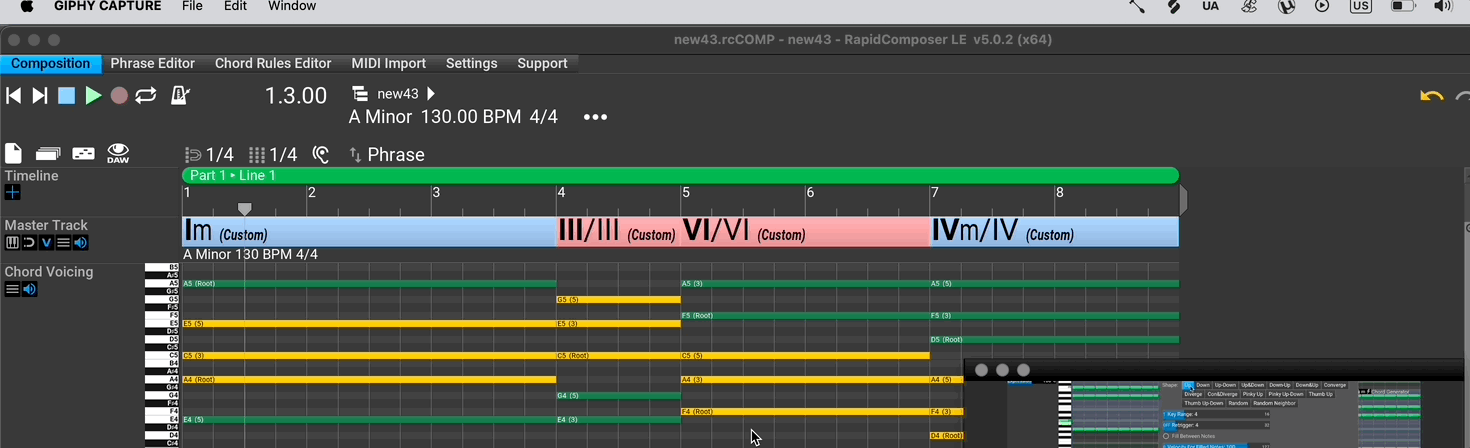Toggle the metronome icon
Screen dimensions: 1470x448
[180, 96]
